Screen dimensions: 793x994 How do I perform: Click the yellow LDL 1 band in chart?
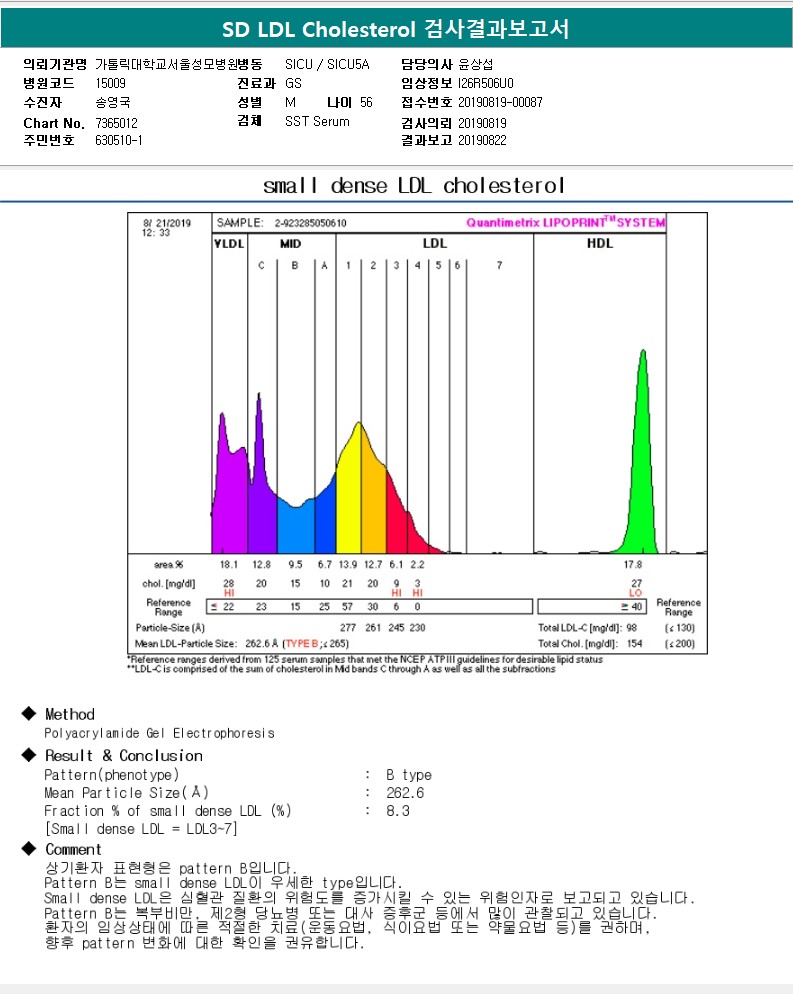(x=349, y=501)
